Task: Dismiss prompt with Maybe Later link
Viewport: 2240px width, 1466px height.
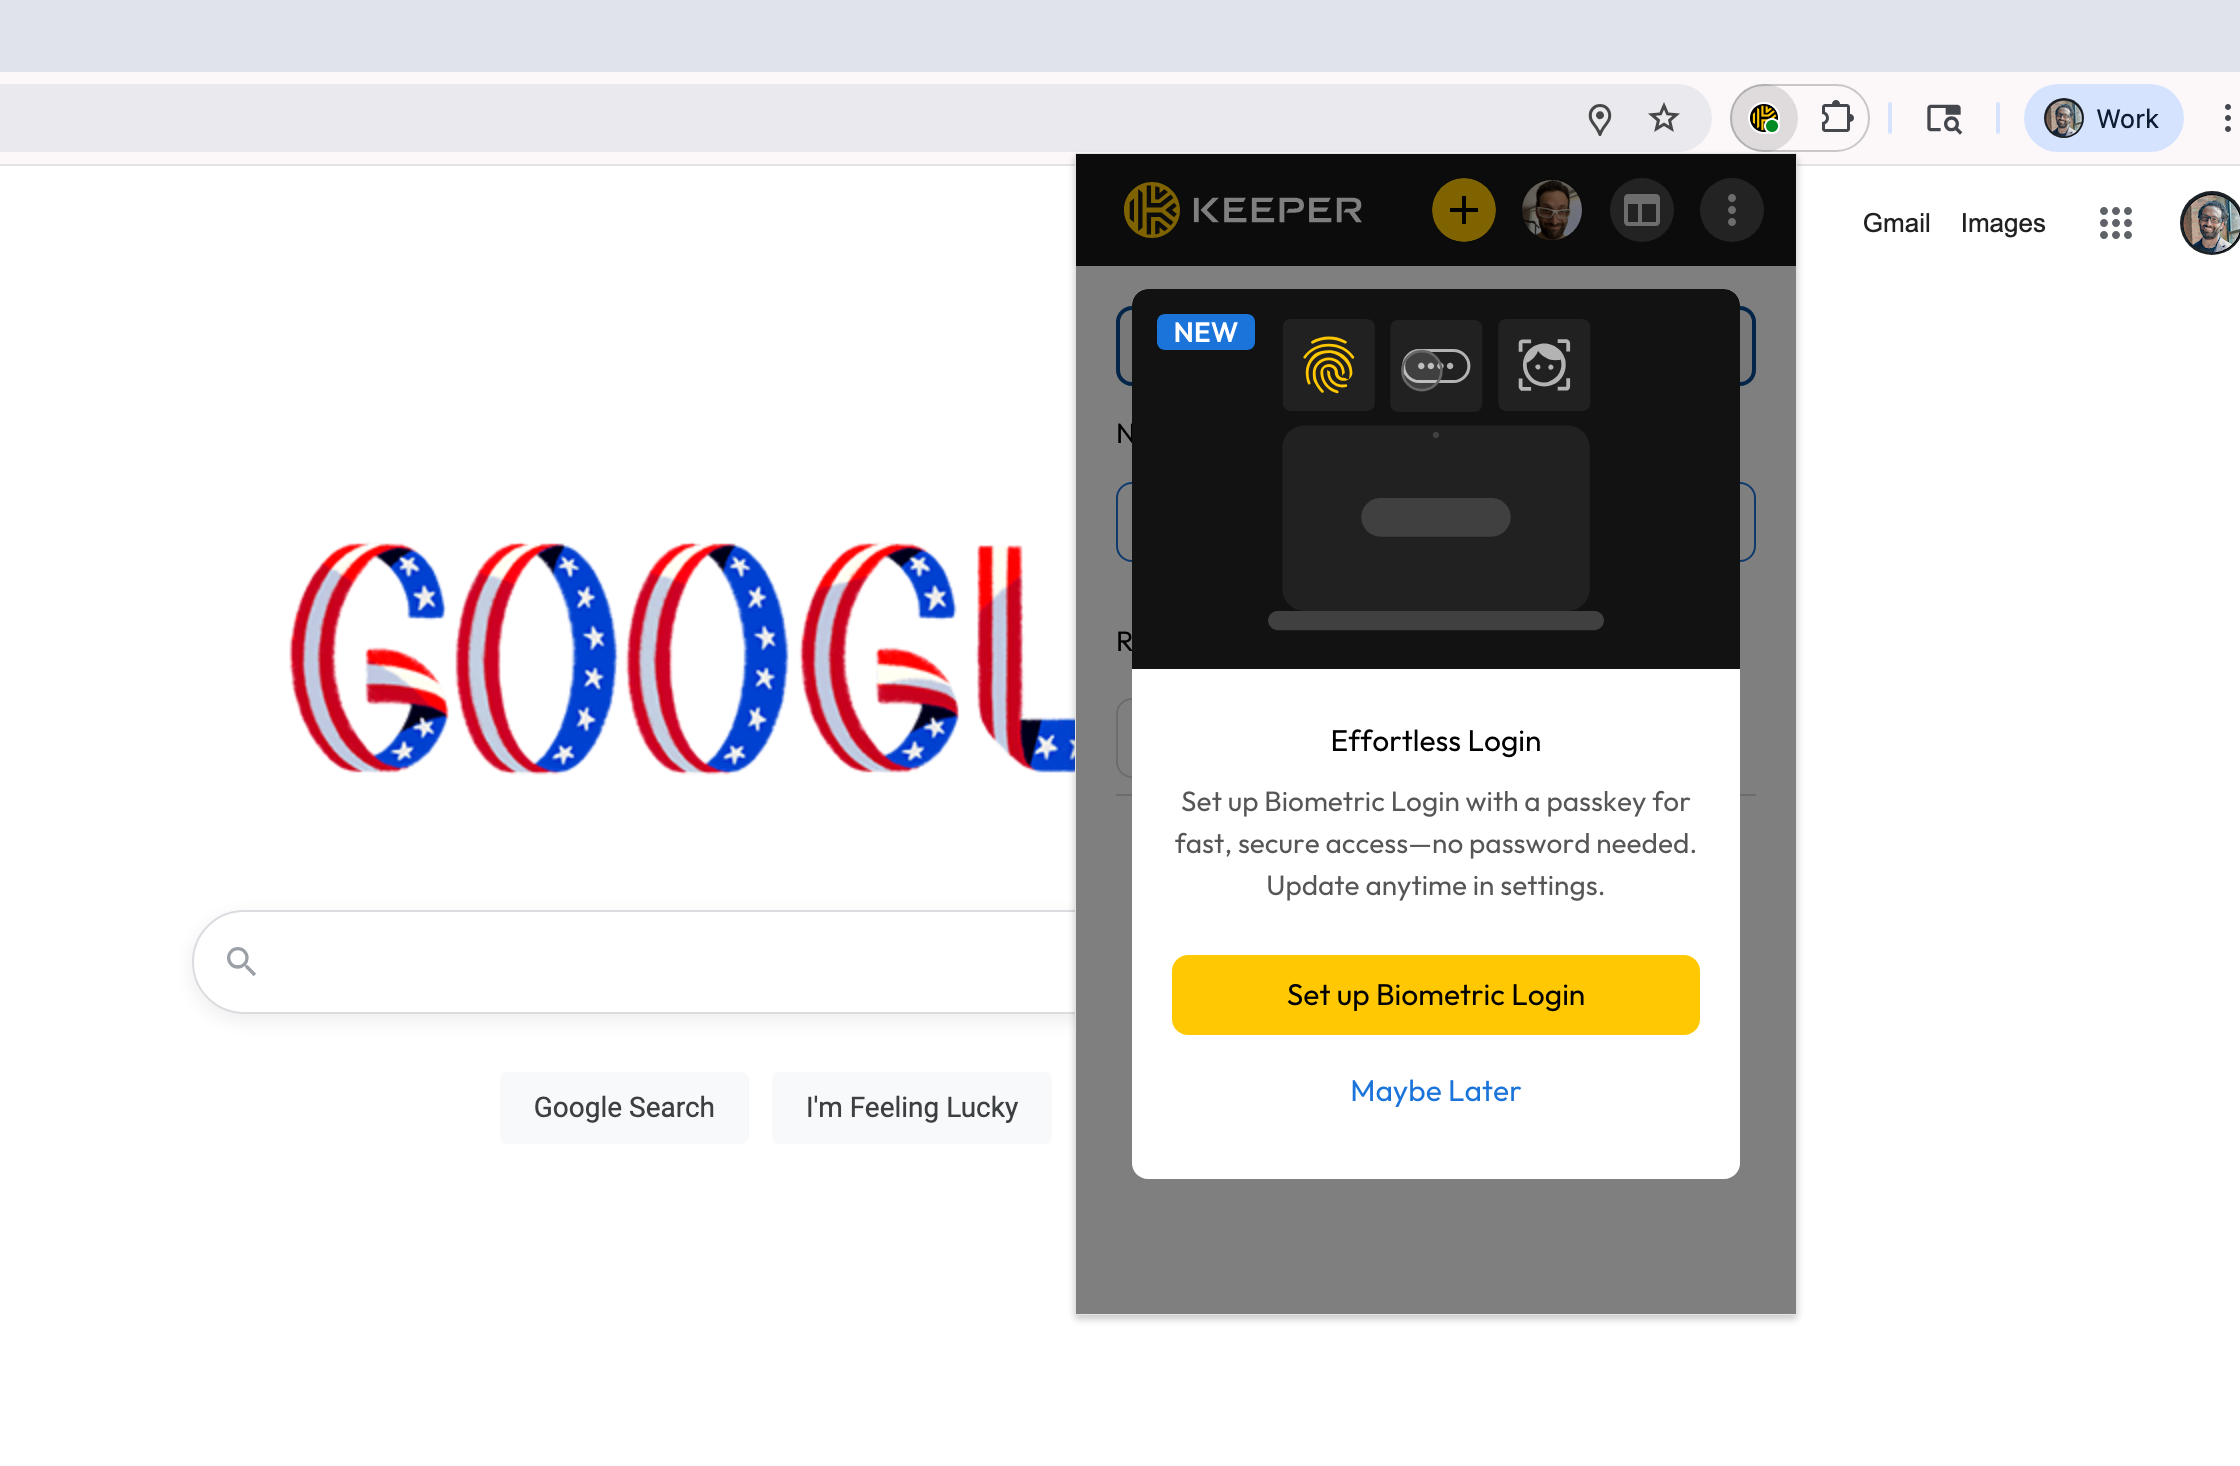Action: (x=1436, y=1091)
